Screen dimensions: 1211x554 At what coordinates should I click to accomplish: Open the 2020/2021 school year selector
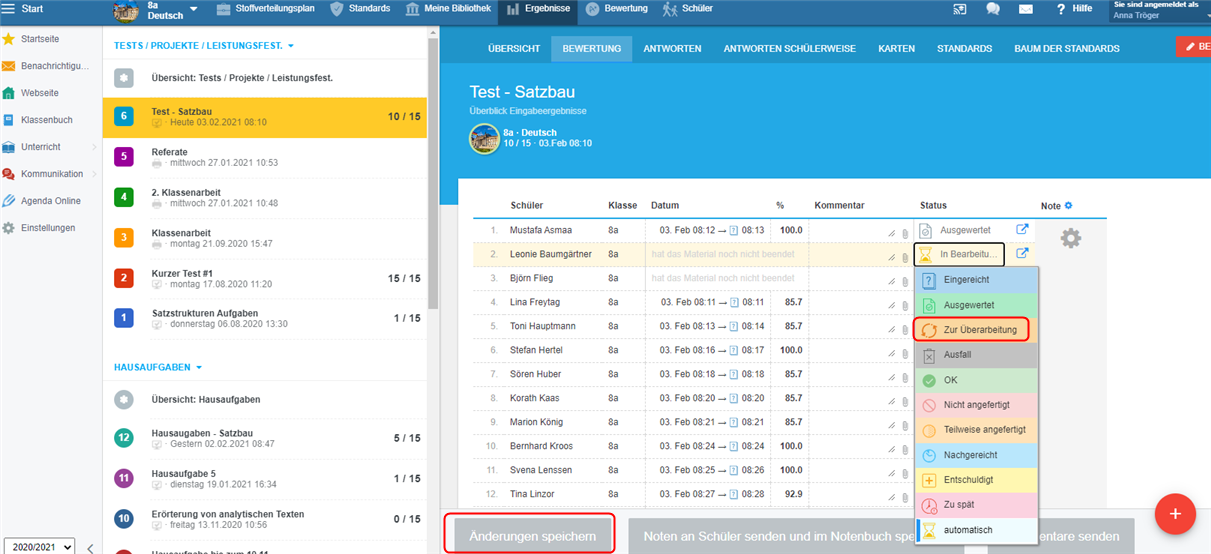point(38,546)
